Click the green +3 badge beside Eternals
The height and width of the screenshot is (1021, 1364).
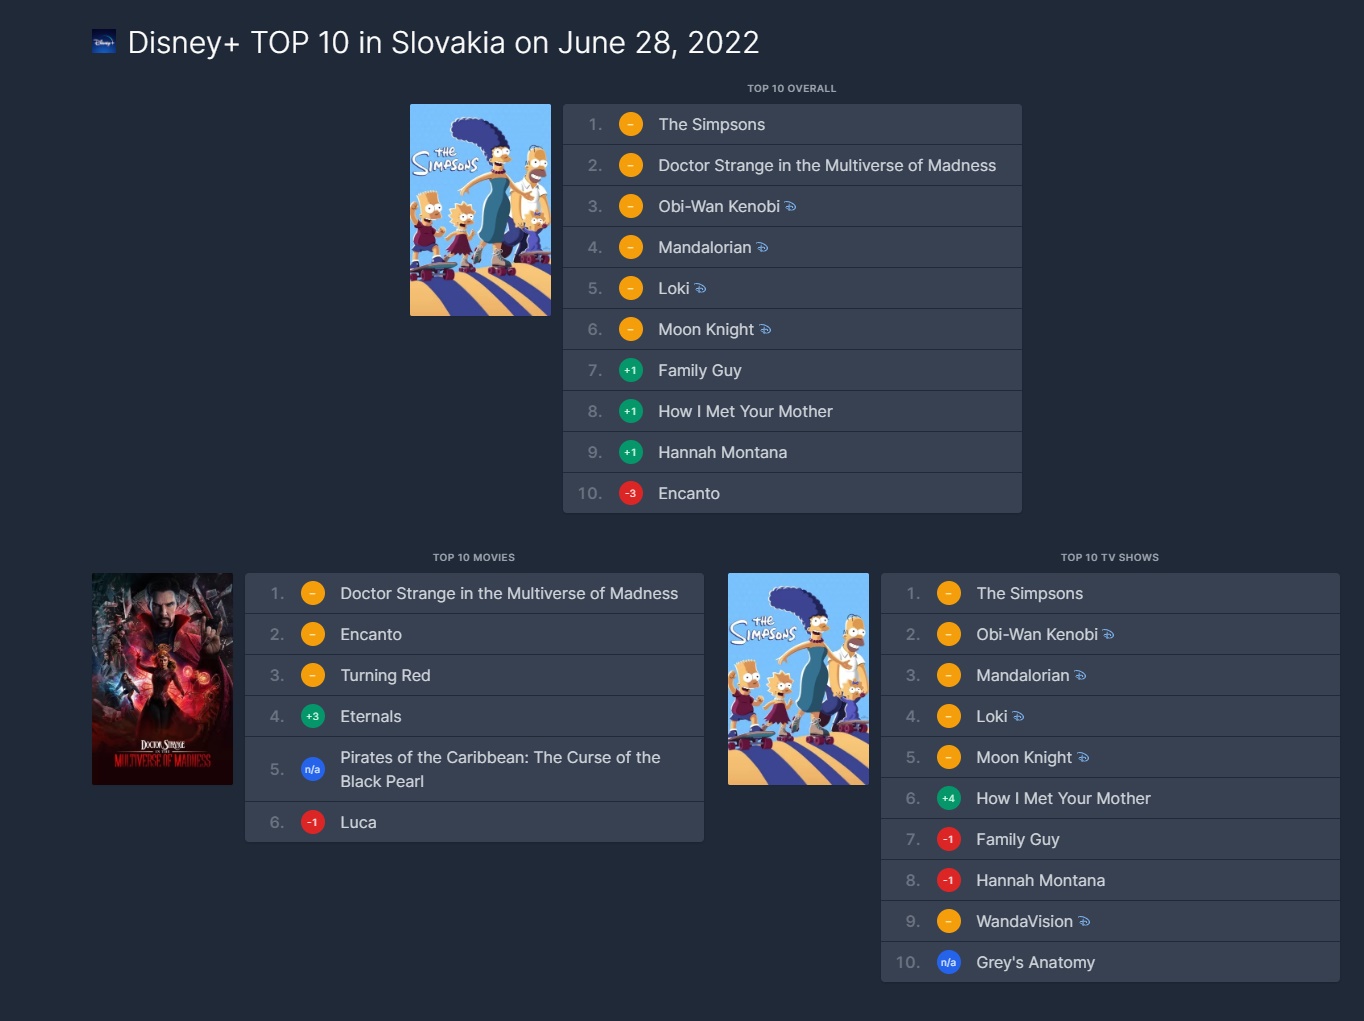tap(313, 716)
